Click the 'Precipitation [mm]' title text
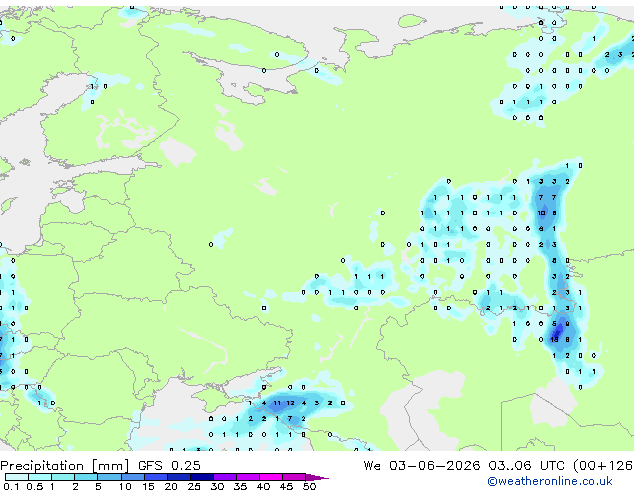This screenshot has height=490, width=634. tap(65, 466)
